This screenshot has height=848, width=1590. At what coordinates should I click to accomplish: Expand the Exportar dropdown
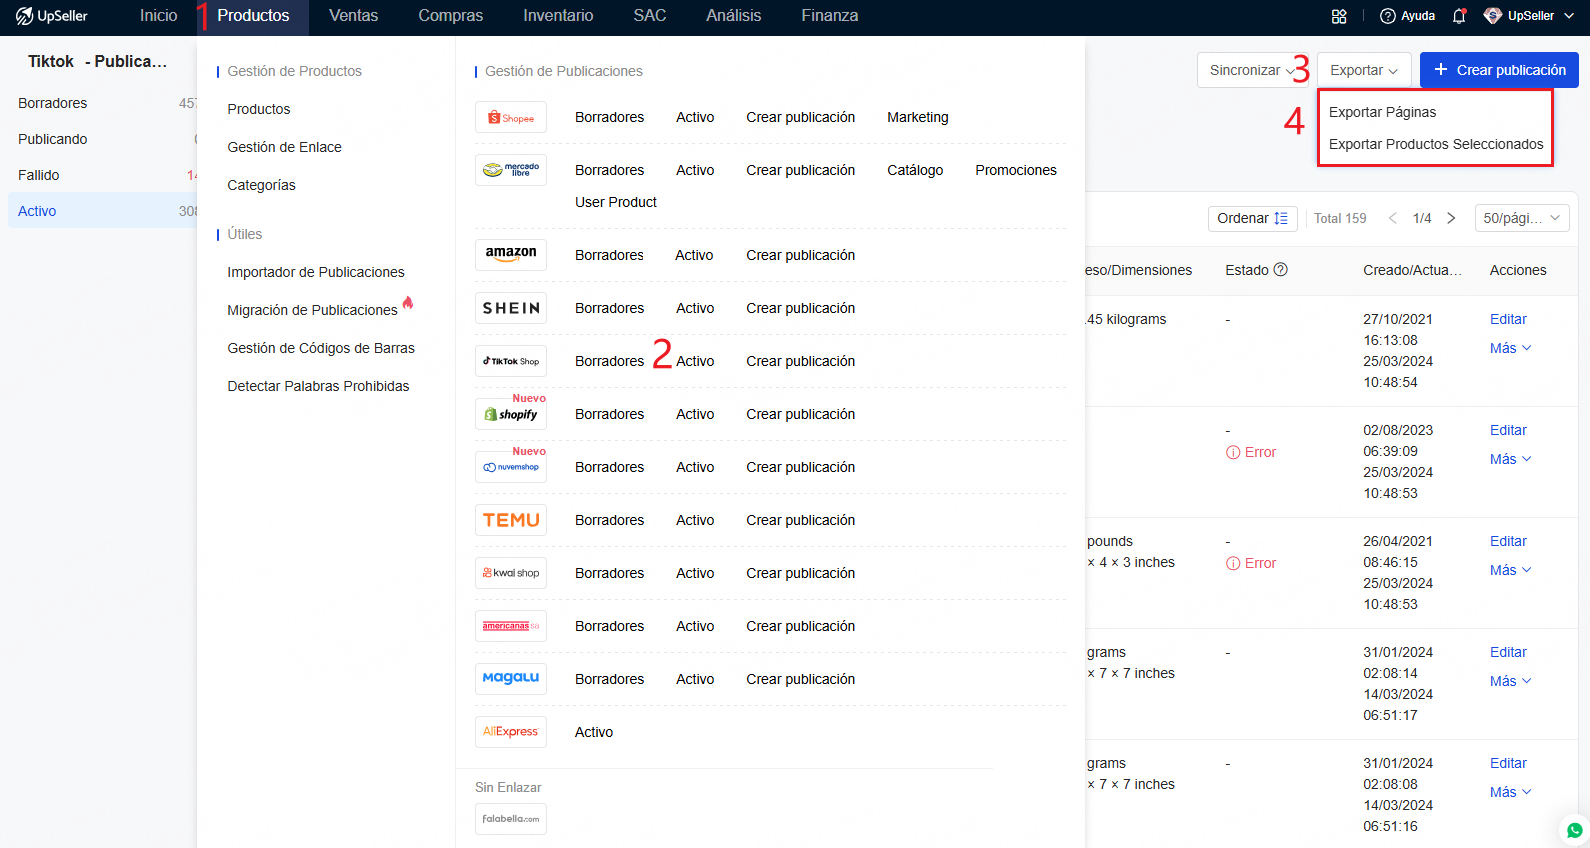pyautogui.click(x=1364, y=70)
